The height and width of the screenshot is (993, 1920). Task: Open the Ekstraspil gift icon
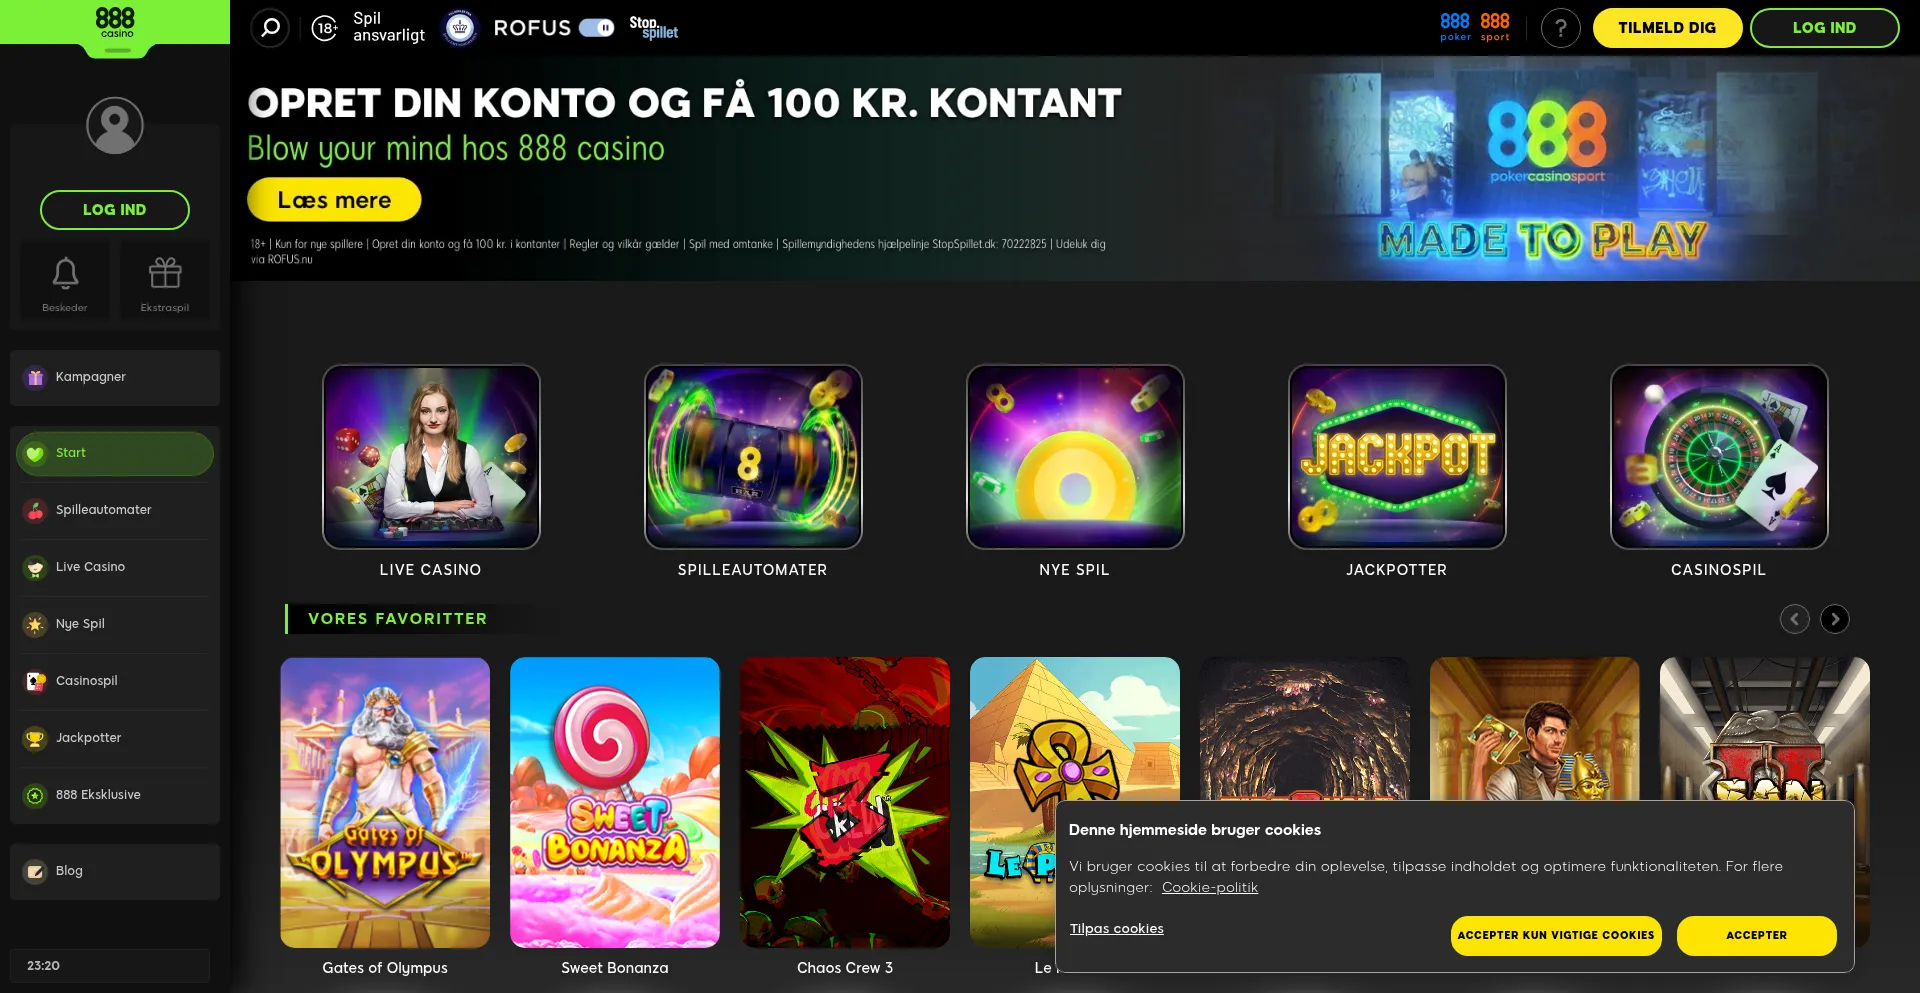[x=165, y=281]
